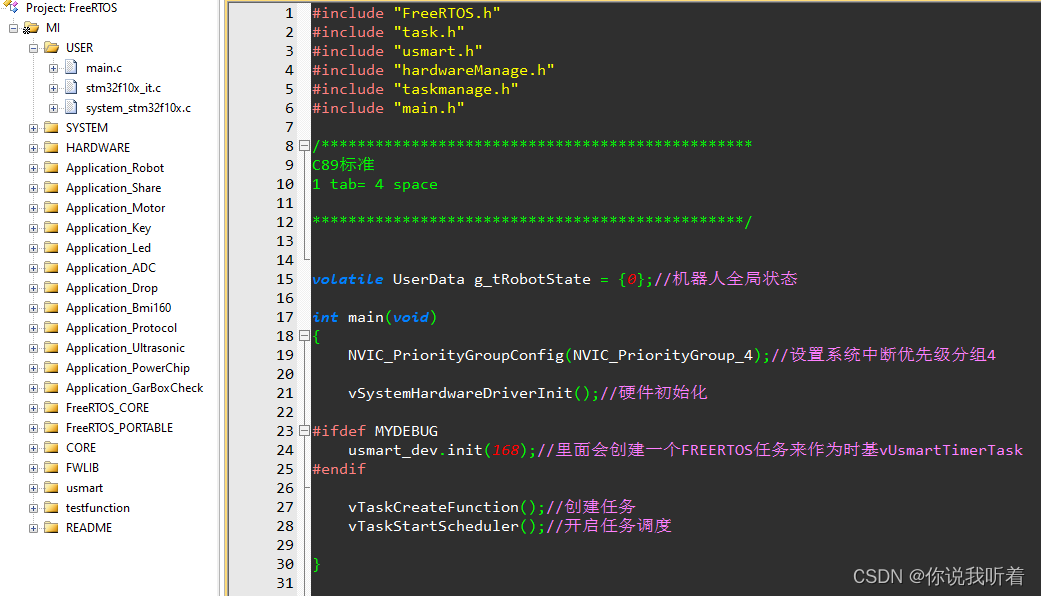
Task: Click the CORE folder icon
Action: coord(51,447)
